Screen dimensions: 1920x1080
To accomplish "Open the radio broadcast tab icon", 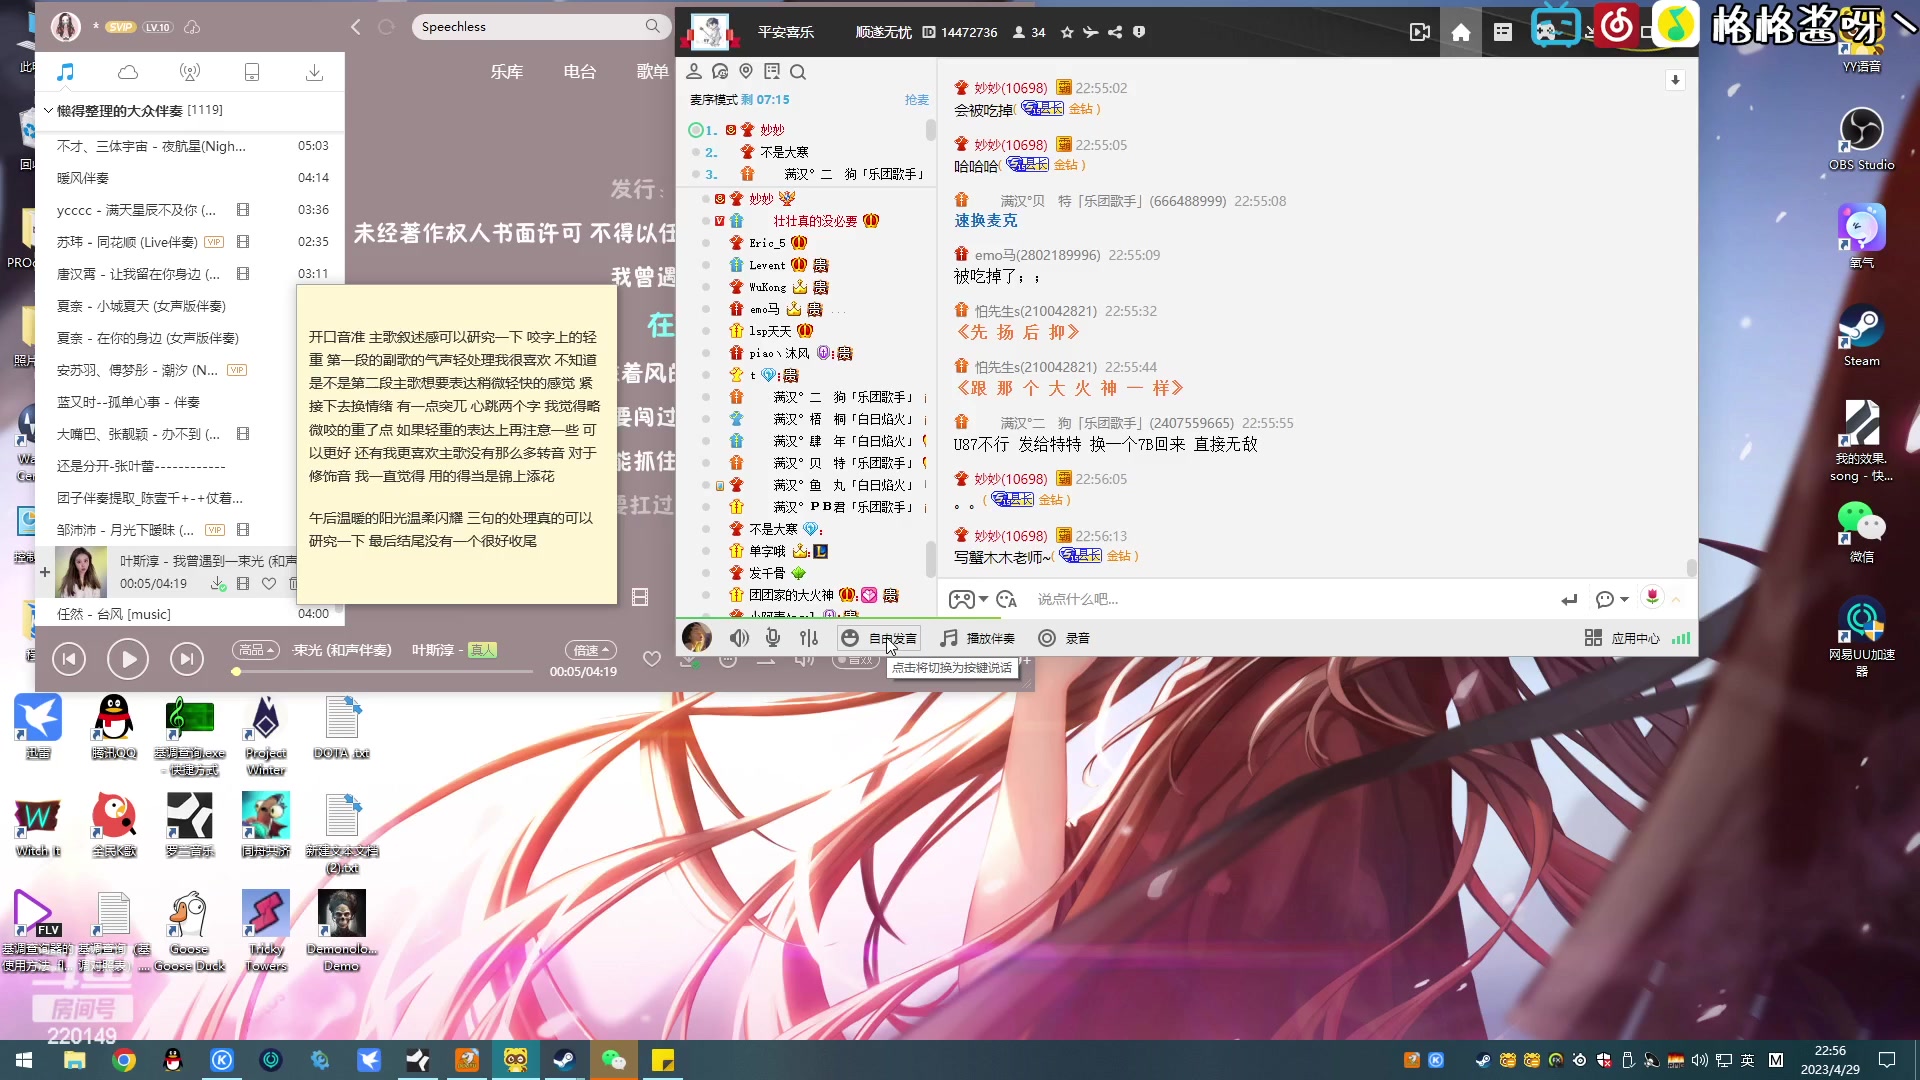I will coord(190,72).
